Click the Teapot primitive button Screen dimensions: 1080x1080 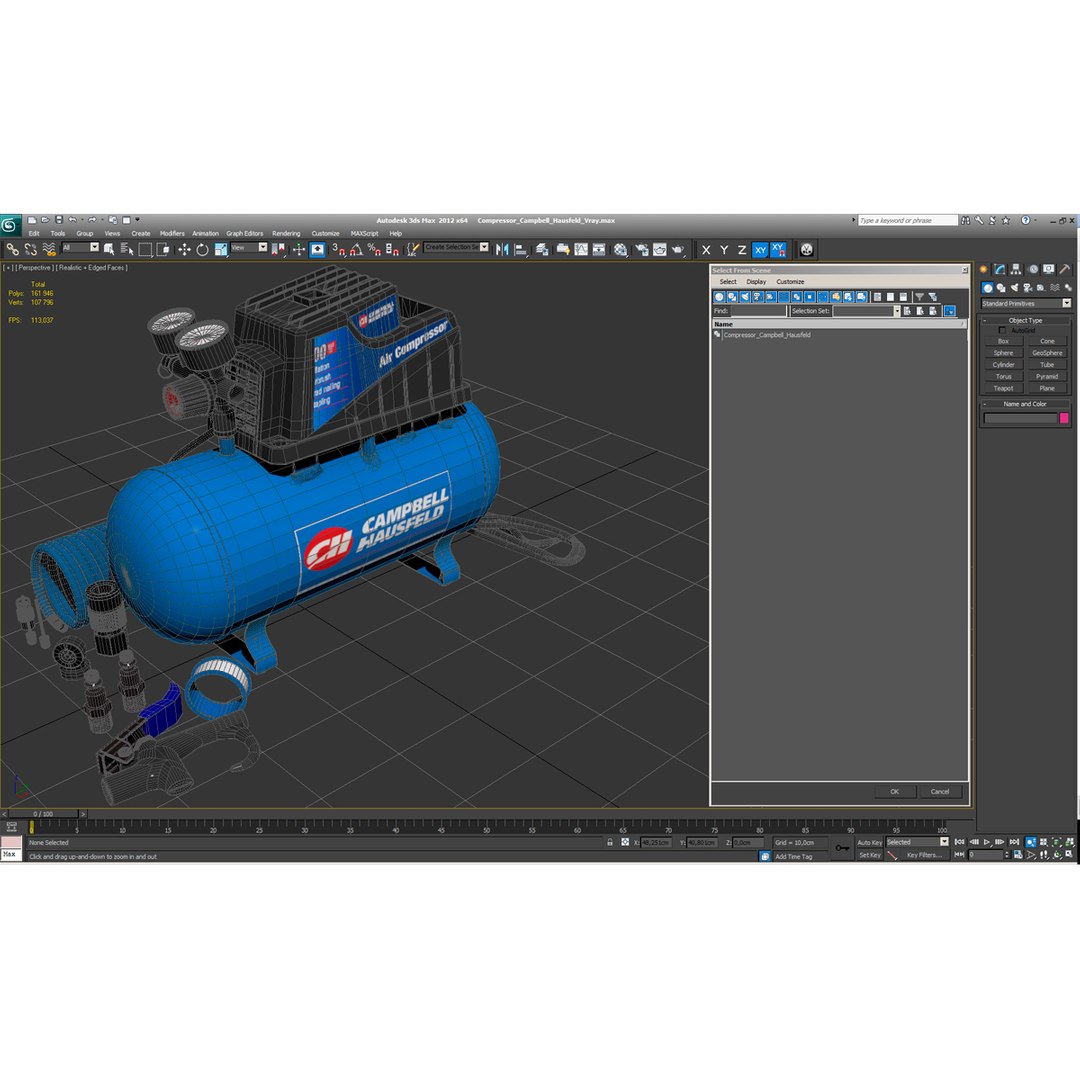point(1004,388)
